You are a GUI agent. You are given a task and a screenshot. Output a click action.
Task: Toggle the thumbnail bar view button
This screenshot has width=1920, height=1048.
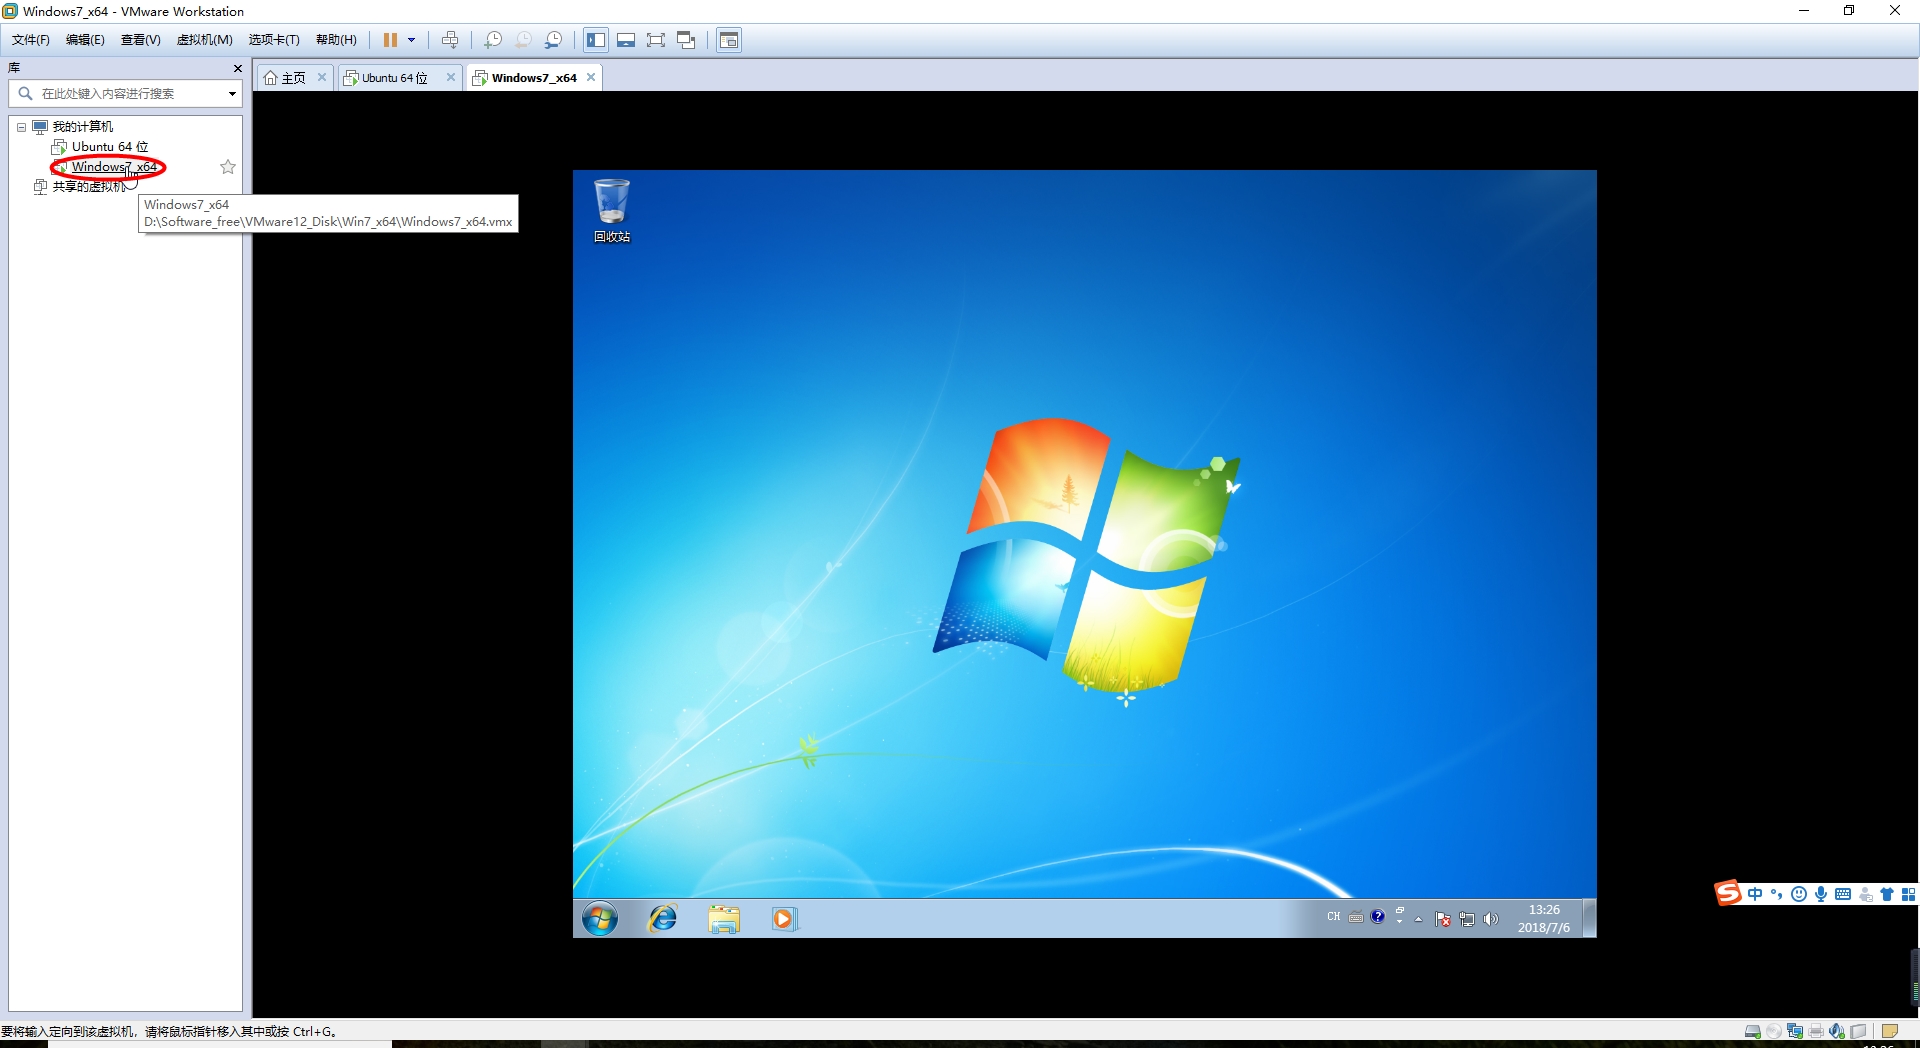626,40
